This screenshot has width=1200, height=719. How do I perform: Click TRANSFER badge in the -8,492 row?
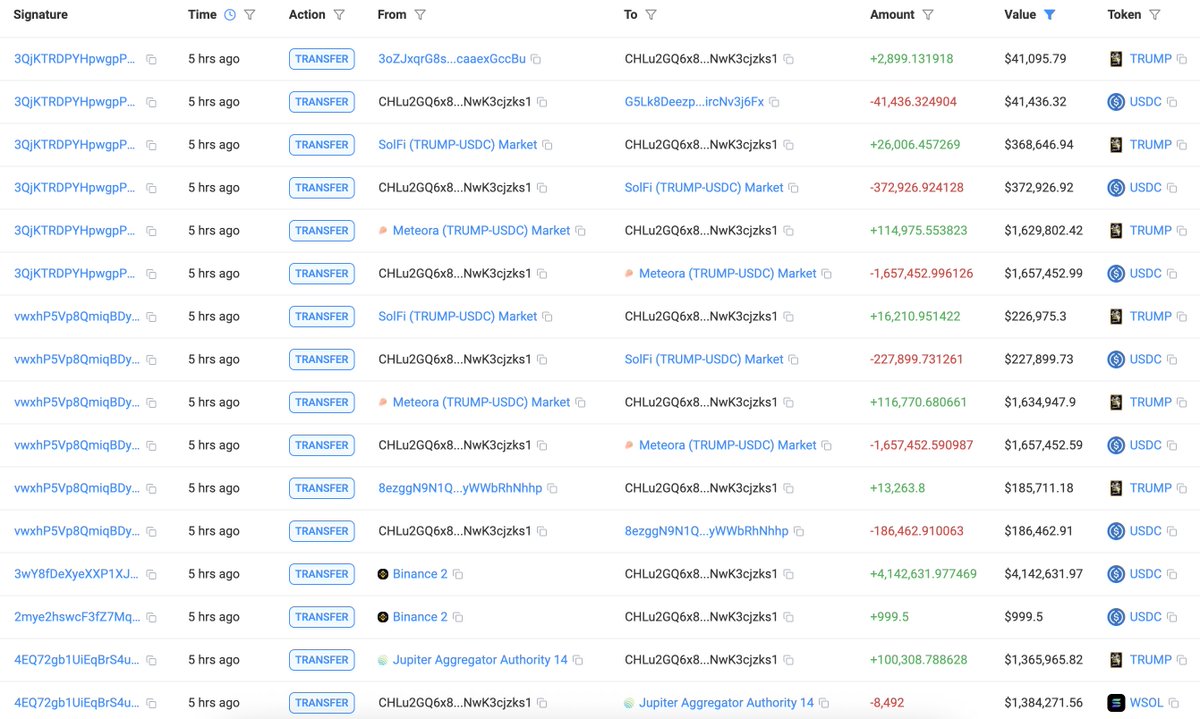click(x=322, y=703)
